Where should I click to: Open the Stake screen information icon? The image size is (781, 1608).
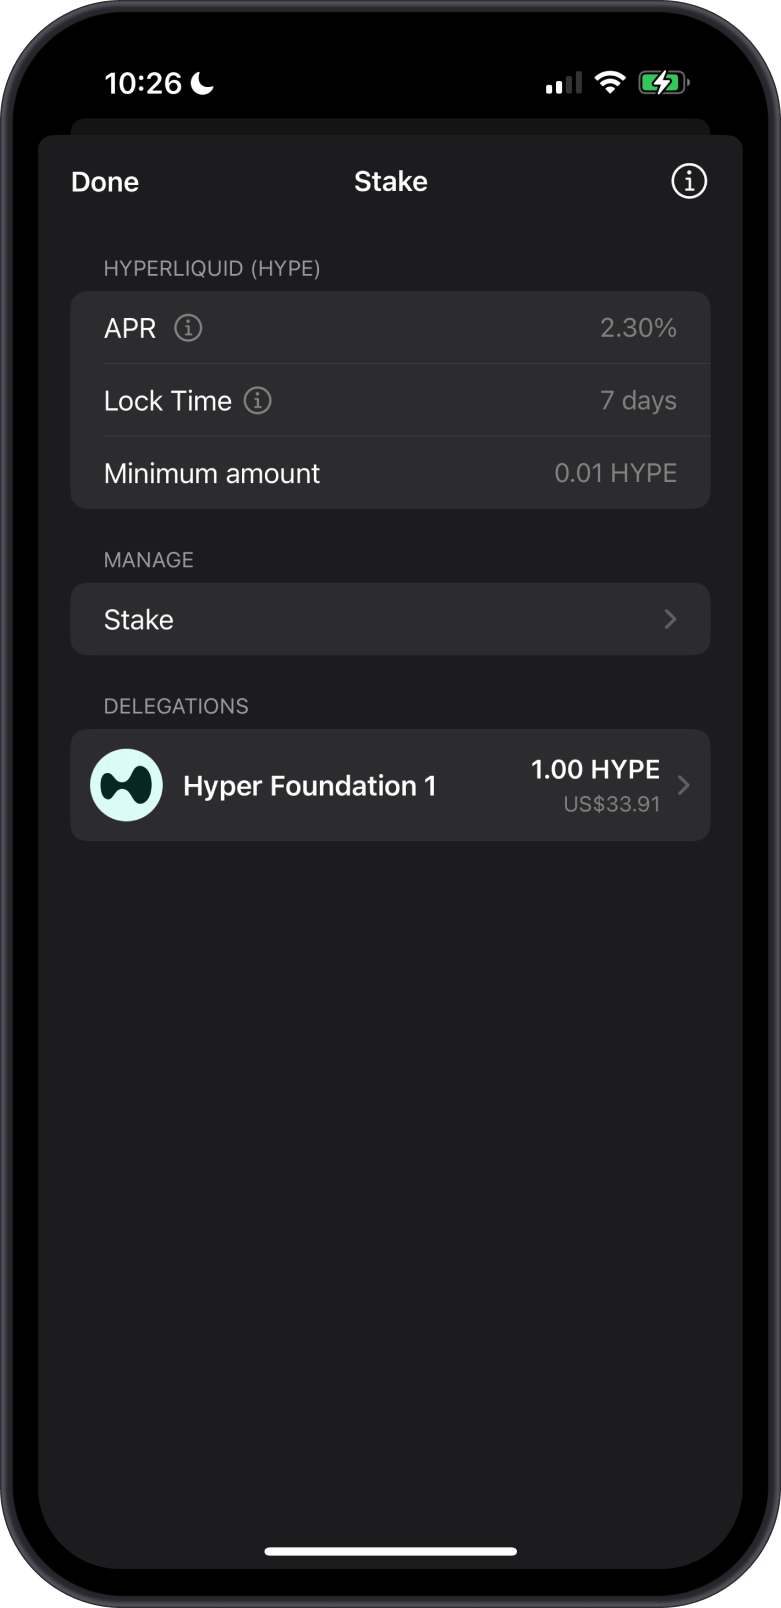(688, 181)
